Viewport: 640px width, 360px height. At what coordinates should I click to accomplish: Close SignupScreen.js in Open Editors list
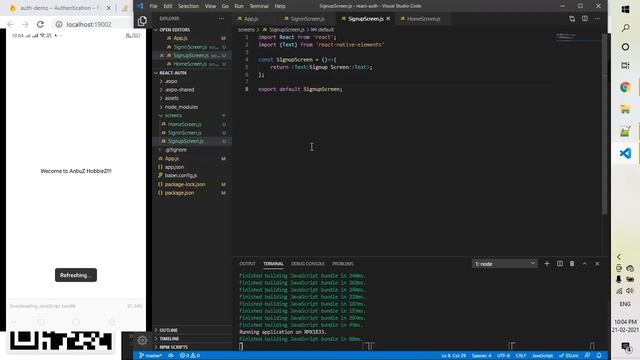click(162, 55)
